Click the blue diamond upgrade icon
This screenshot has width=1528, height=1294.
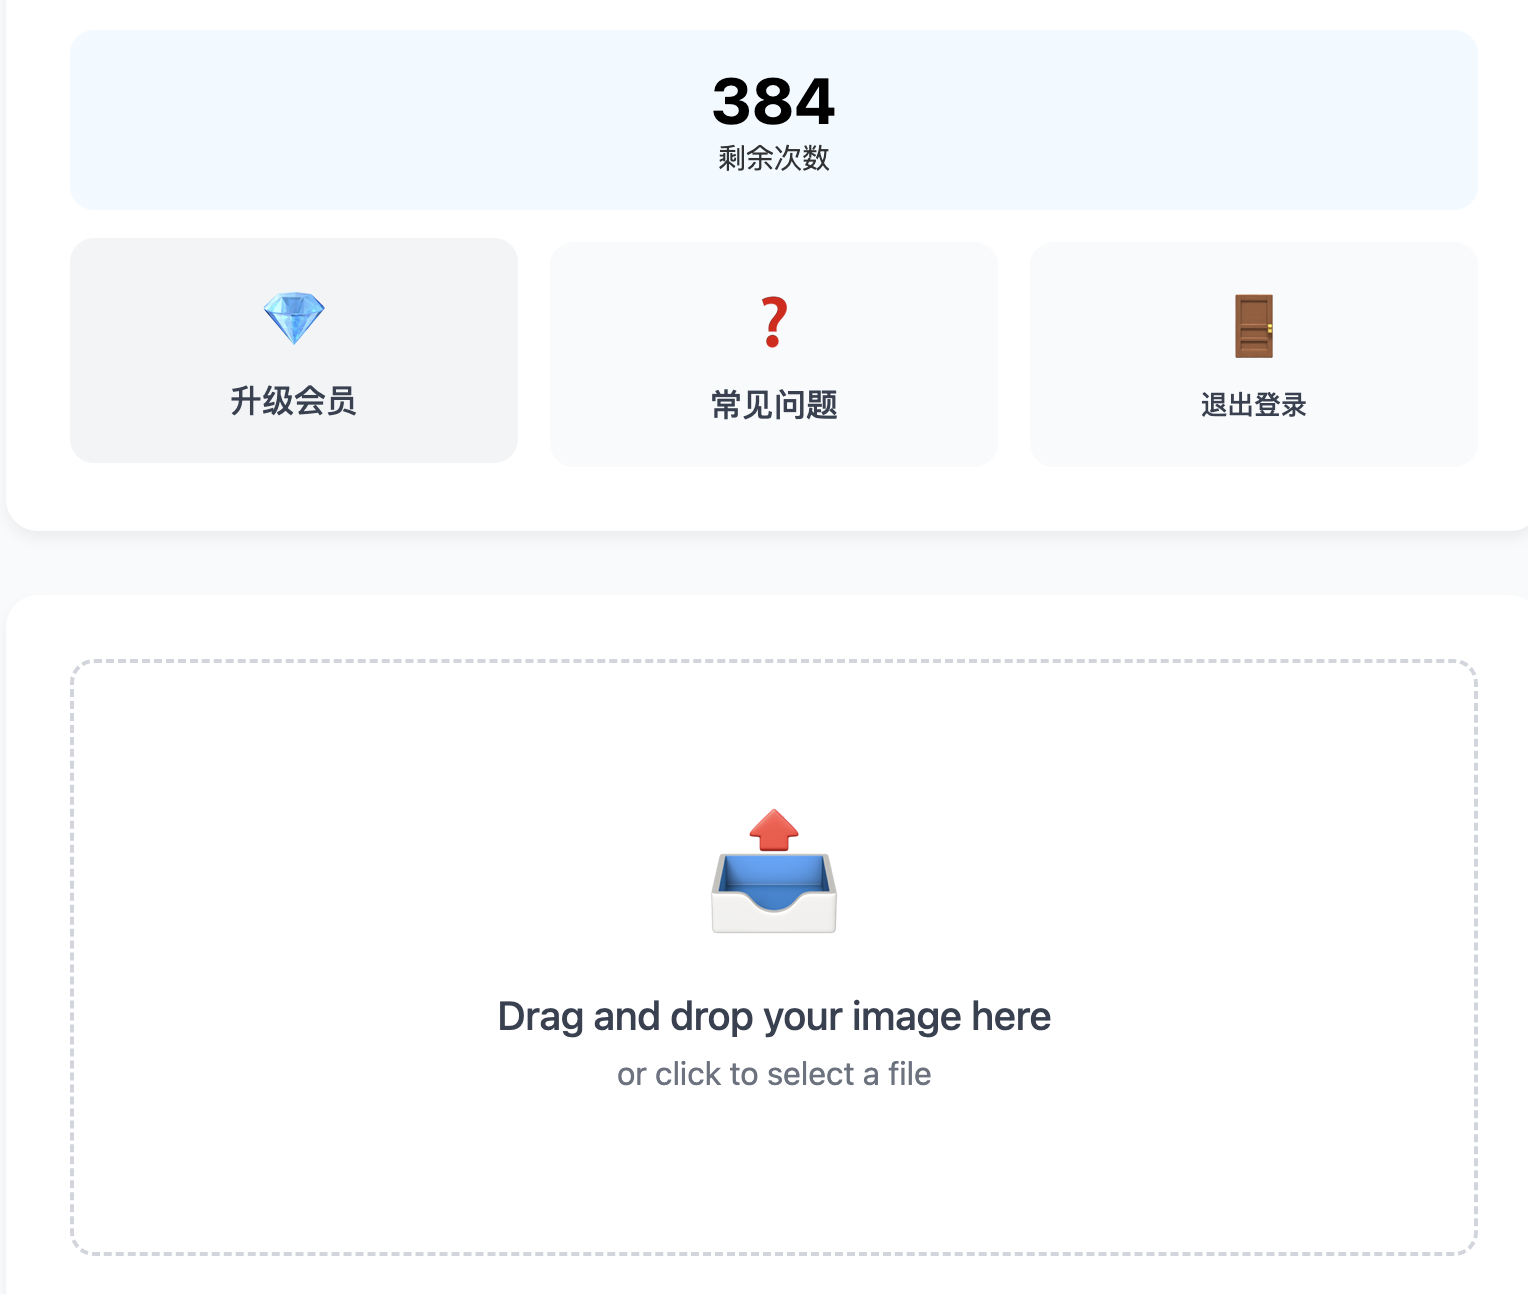pyautogui.click(x=294, y=318)
